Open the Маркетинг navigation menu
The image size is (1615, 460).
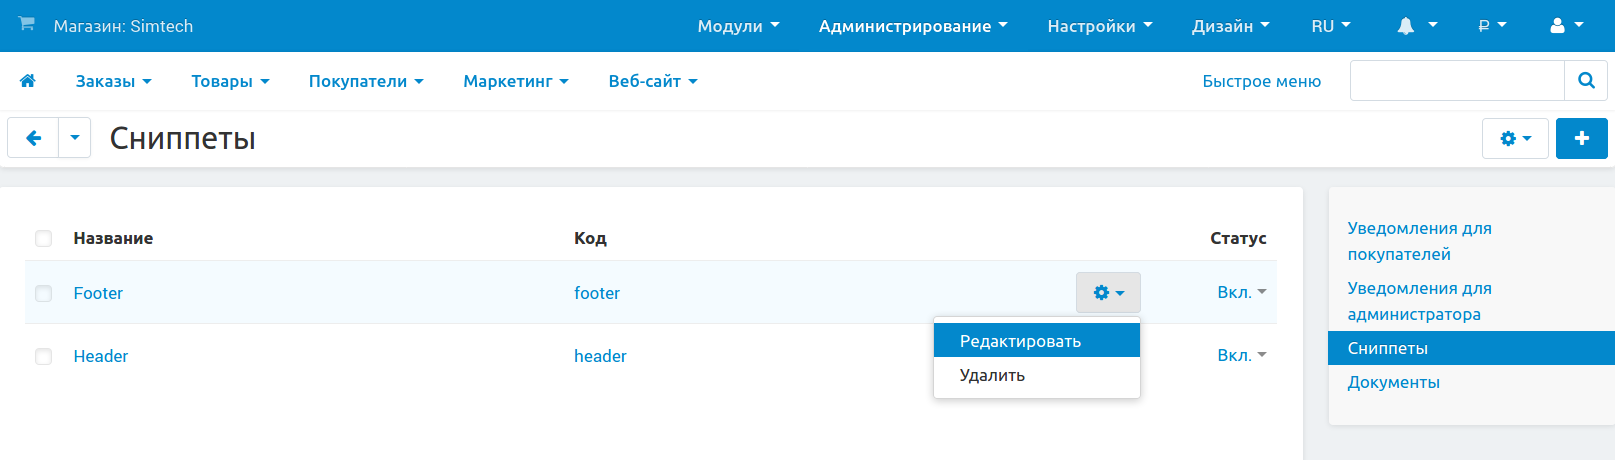pyautogui.click(x=515, y=81)
